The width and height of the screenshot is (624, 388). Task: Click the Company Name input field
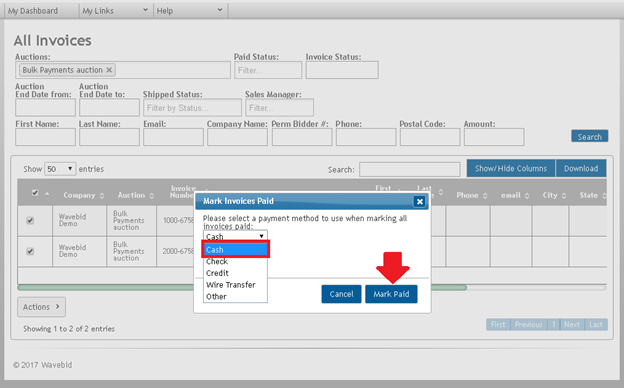point(238,137)
